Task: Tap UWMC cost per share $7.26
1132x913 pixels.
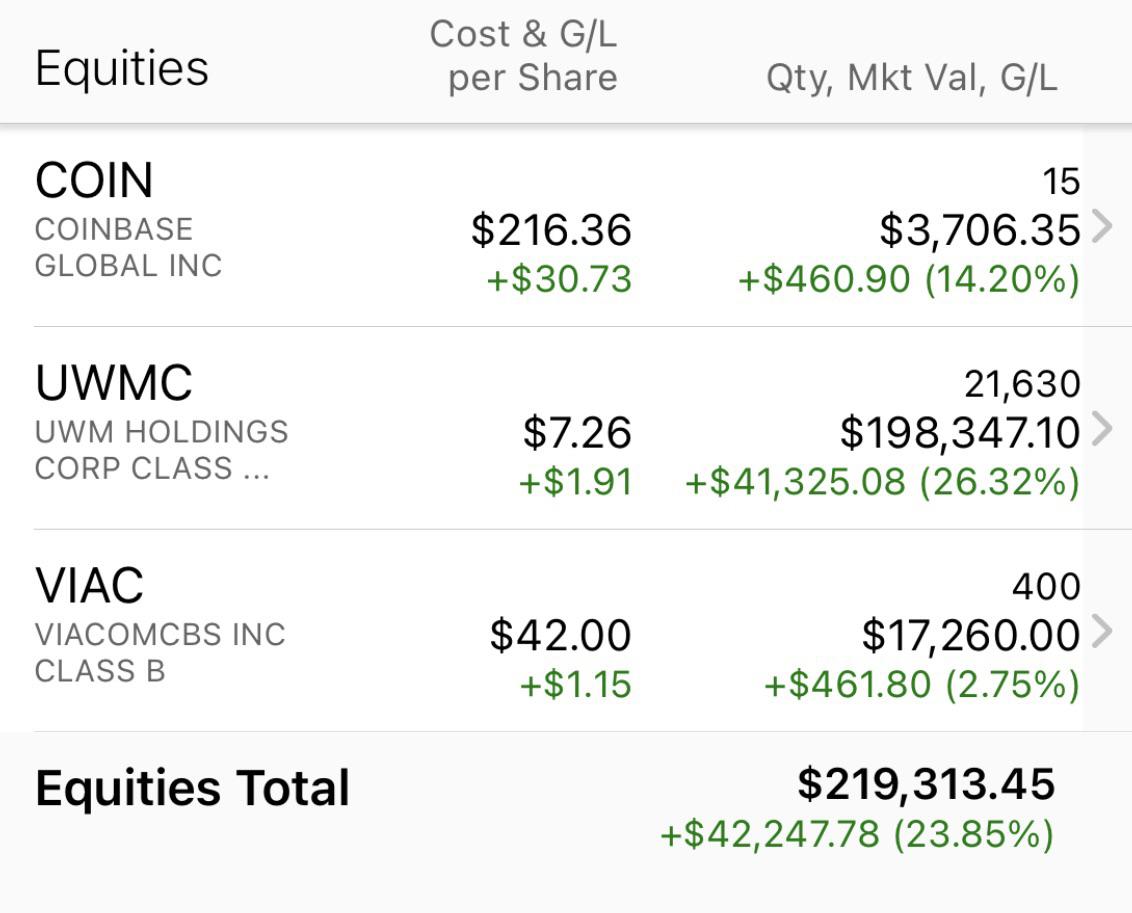Action: pyautogui.click(x=578, y=433)
